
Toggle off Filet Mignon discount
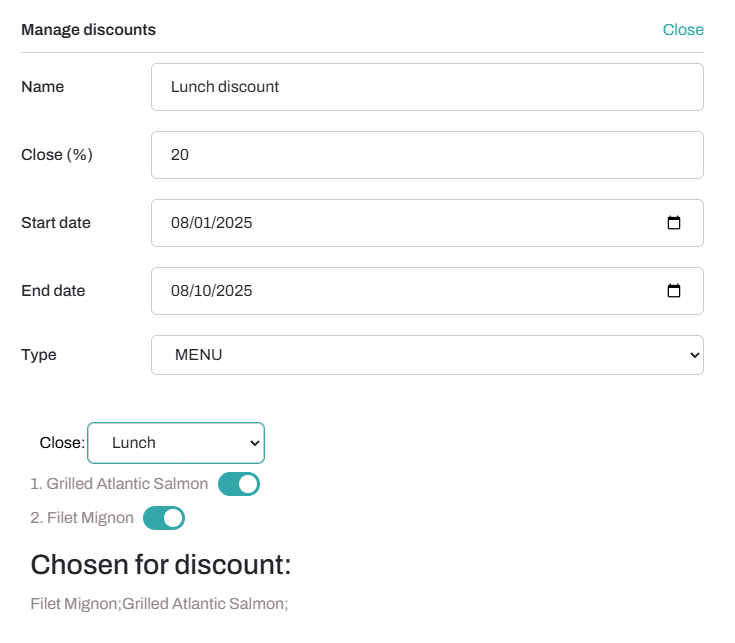tap(164, 518)
